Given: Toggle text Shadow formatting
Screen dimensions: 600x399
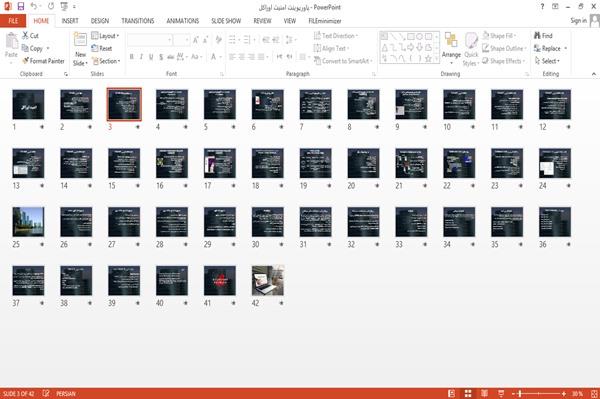Looking at the screenshot, I should coord(161,57).
